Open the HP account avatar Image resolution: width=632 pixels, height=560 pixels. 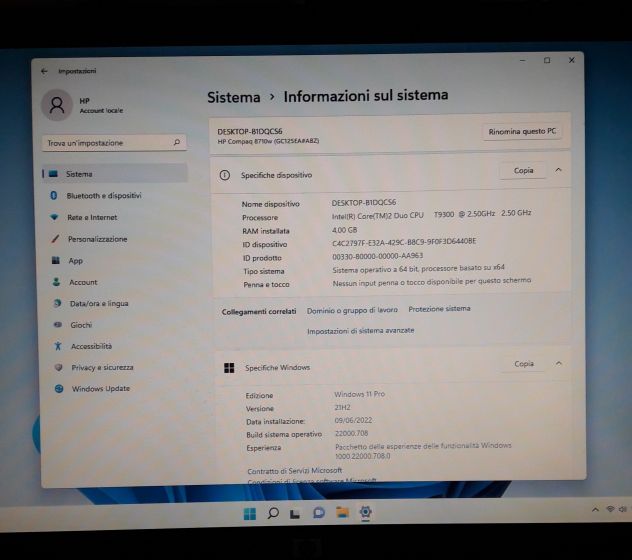coord(57,105)
